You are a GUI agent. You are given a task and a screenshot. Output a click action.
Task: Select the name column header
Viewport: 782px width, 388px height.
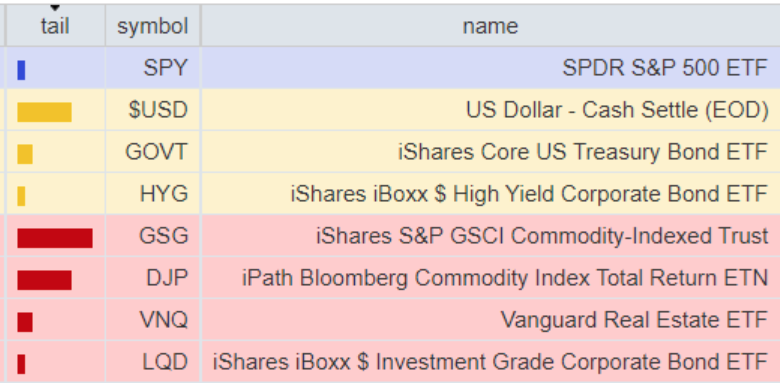[491, 25]
